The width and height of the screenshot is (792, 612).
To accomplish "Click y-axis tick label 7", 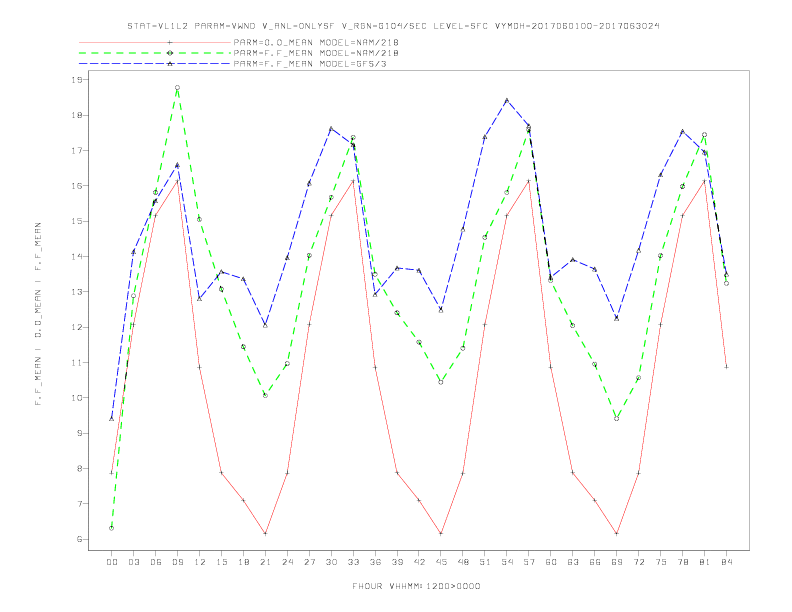I will point(80,504).
